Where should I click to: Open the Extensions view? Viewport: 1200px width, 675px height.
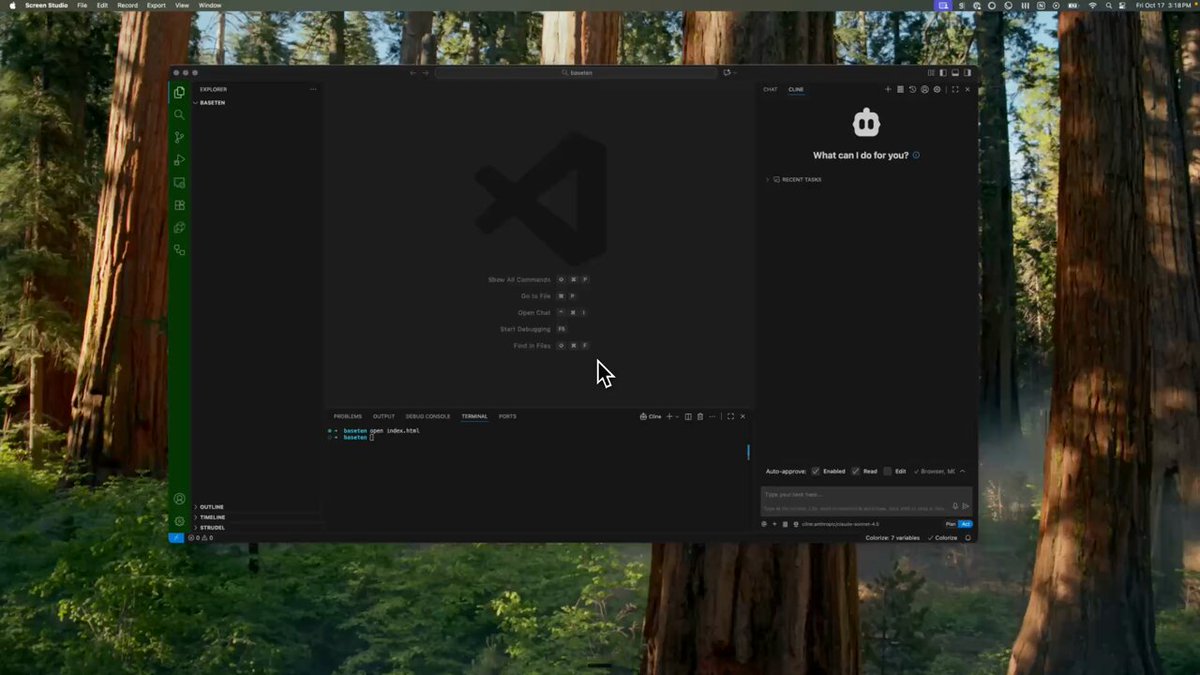pyautogui.click(x=179, y=205)
